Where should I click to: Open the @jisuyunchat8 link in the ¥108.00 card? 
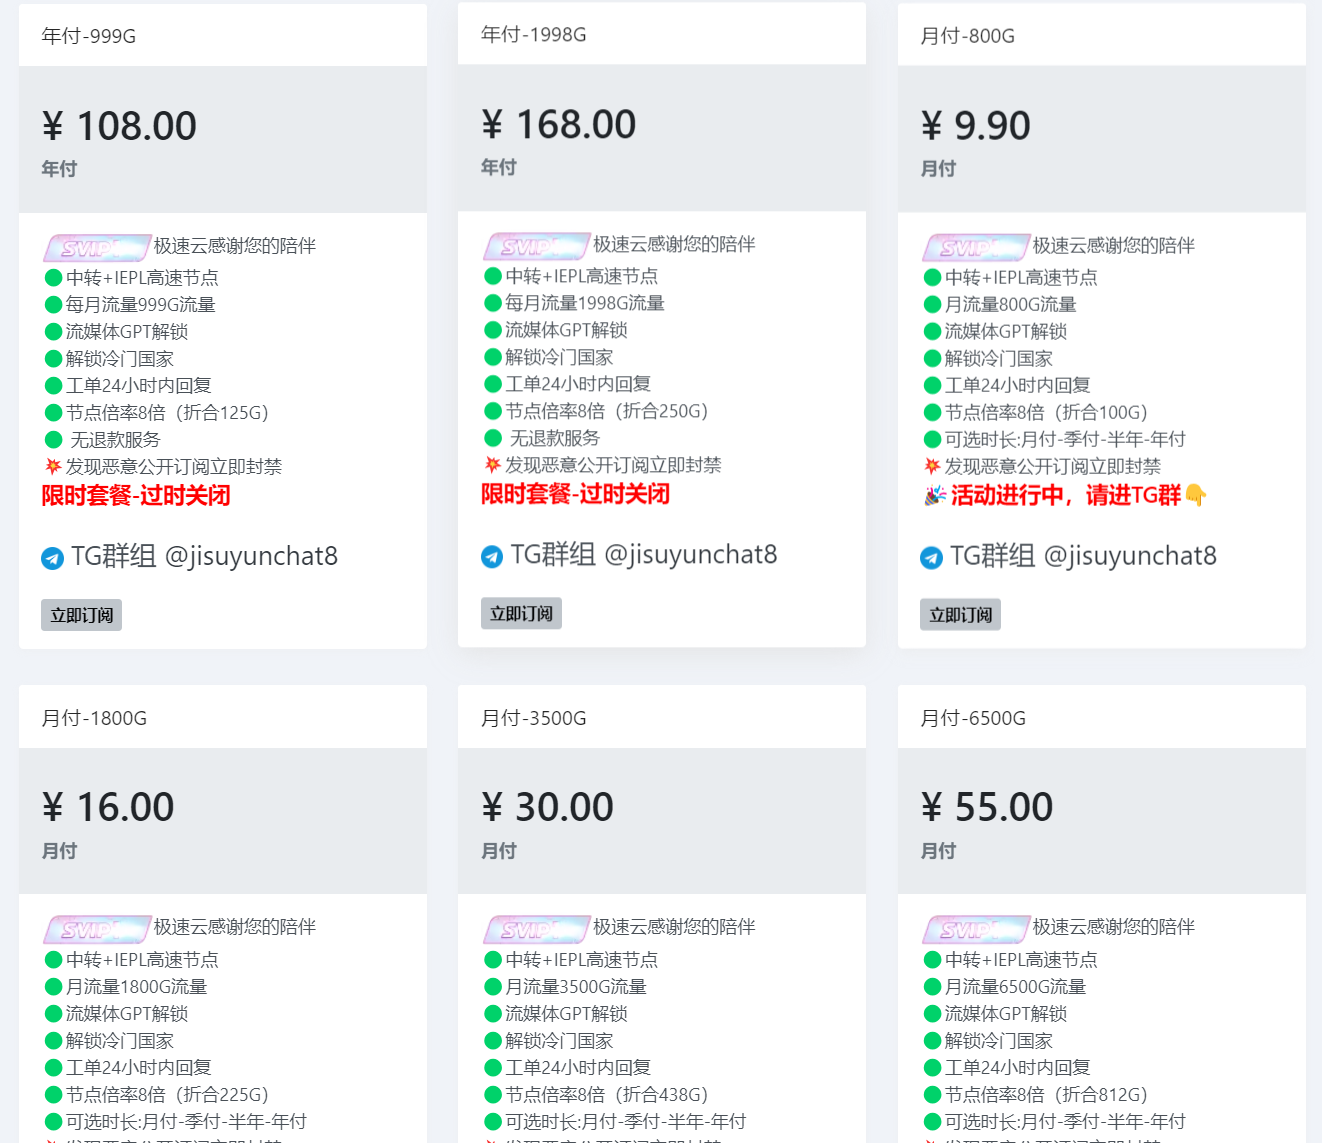click(x=250, y=556)
